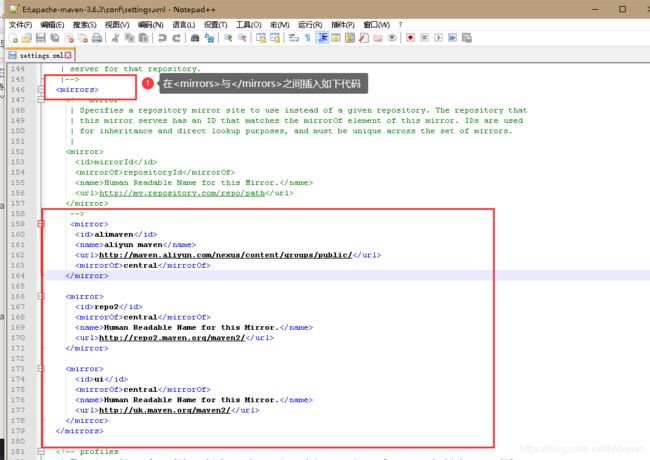Click Run Macro Multiple Times icon
The width and height of the screenshot is (650, 460).
tap(453, 38)
